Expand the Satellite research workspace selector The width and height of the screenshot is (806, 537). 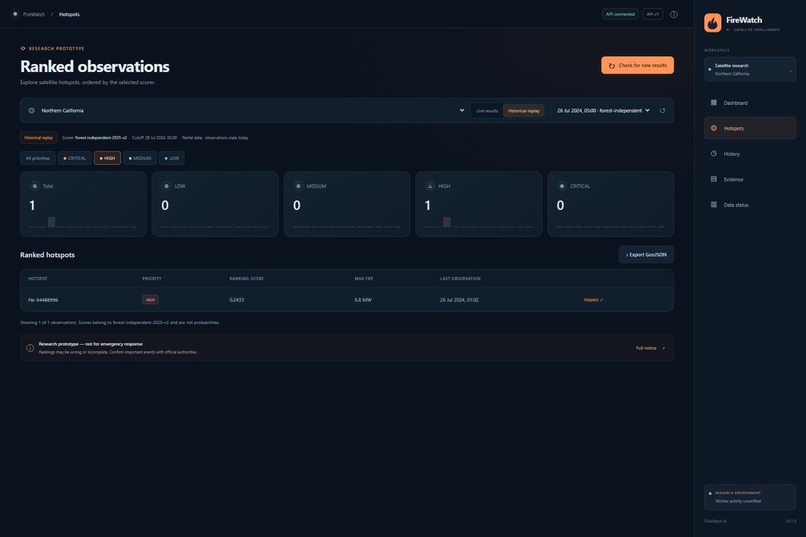750,69
